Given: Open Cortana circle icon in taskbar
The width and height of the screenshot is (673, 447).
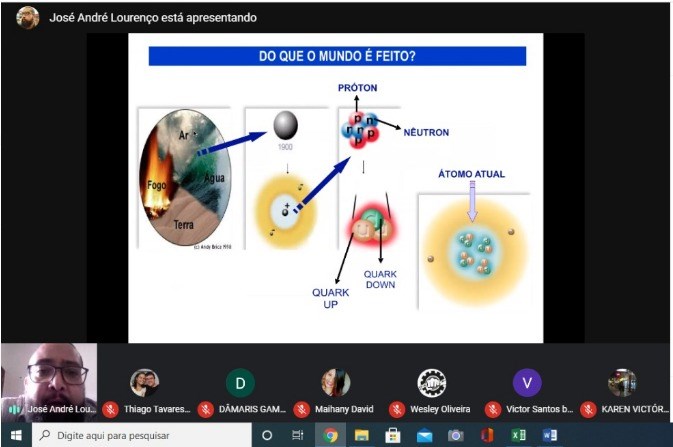Looking at the screenshot, I should pyautogui.click(x=267, y=436).
